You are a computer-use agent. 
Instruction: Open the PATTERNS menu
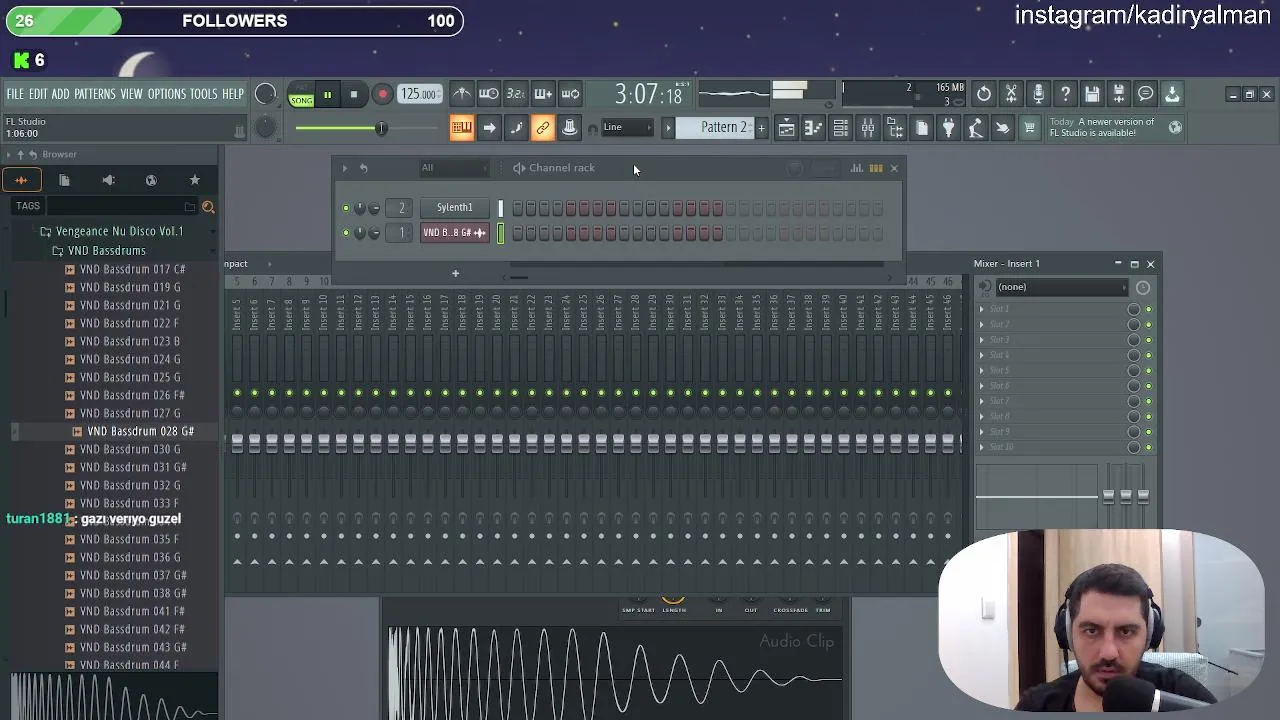pyautogui.click(x=95, y=94)
